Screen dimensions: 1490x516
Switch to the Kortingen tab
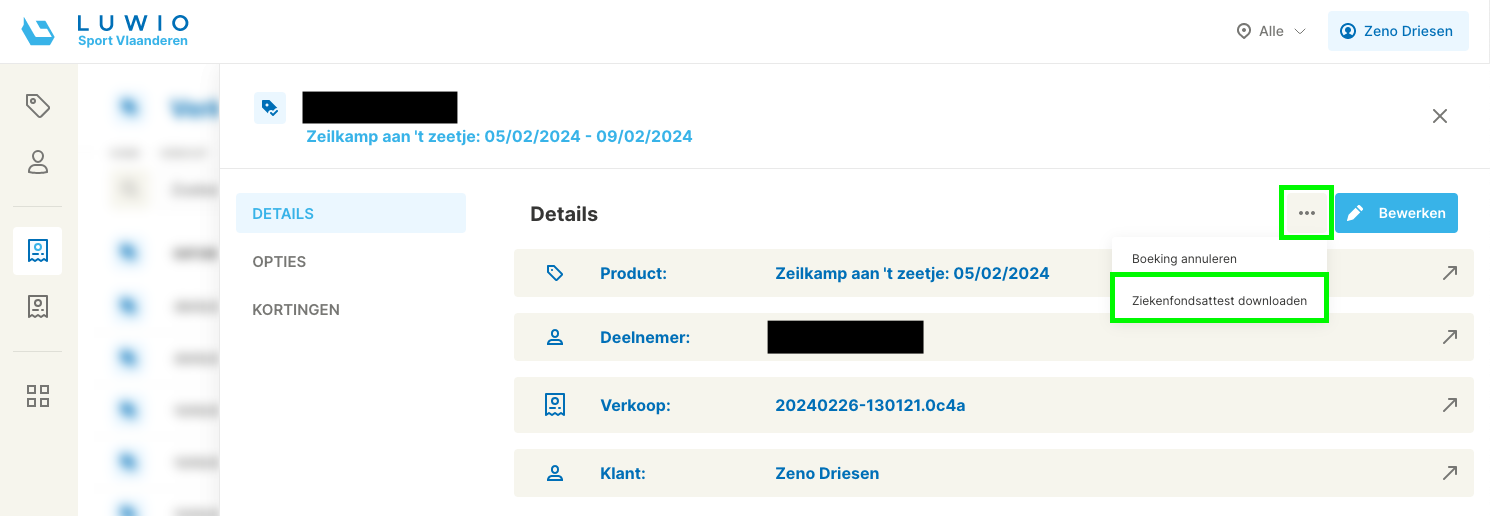click(296, 310)
